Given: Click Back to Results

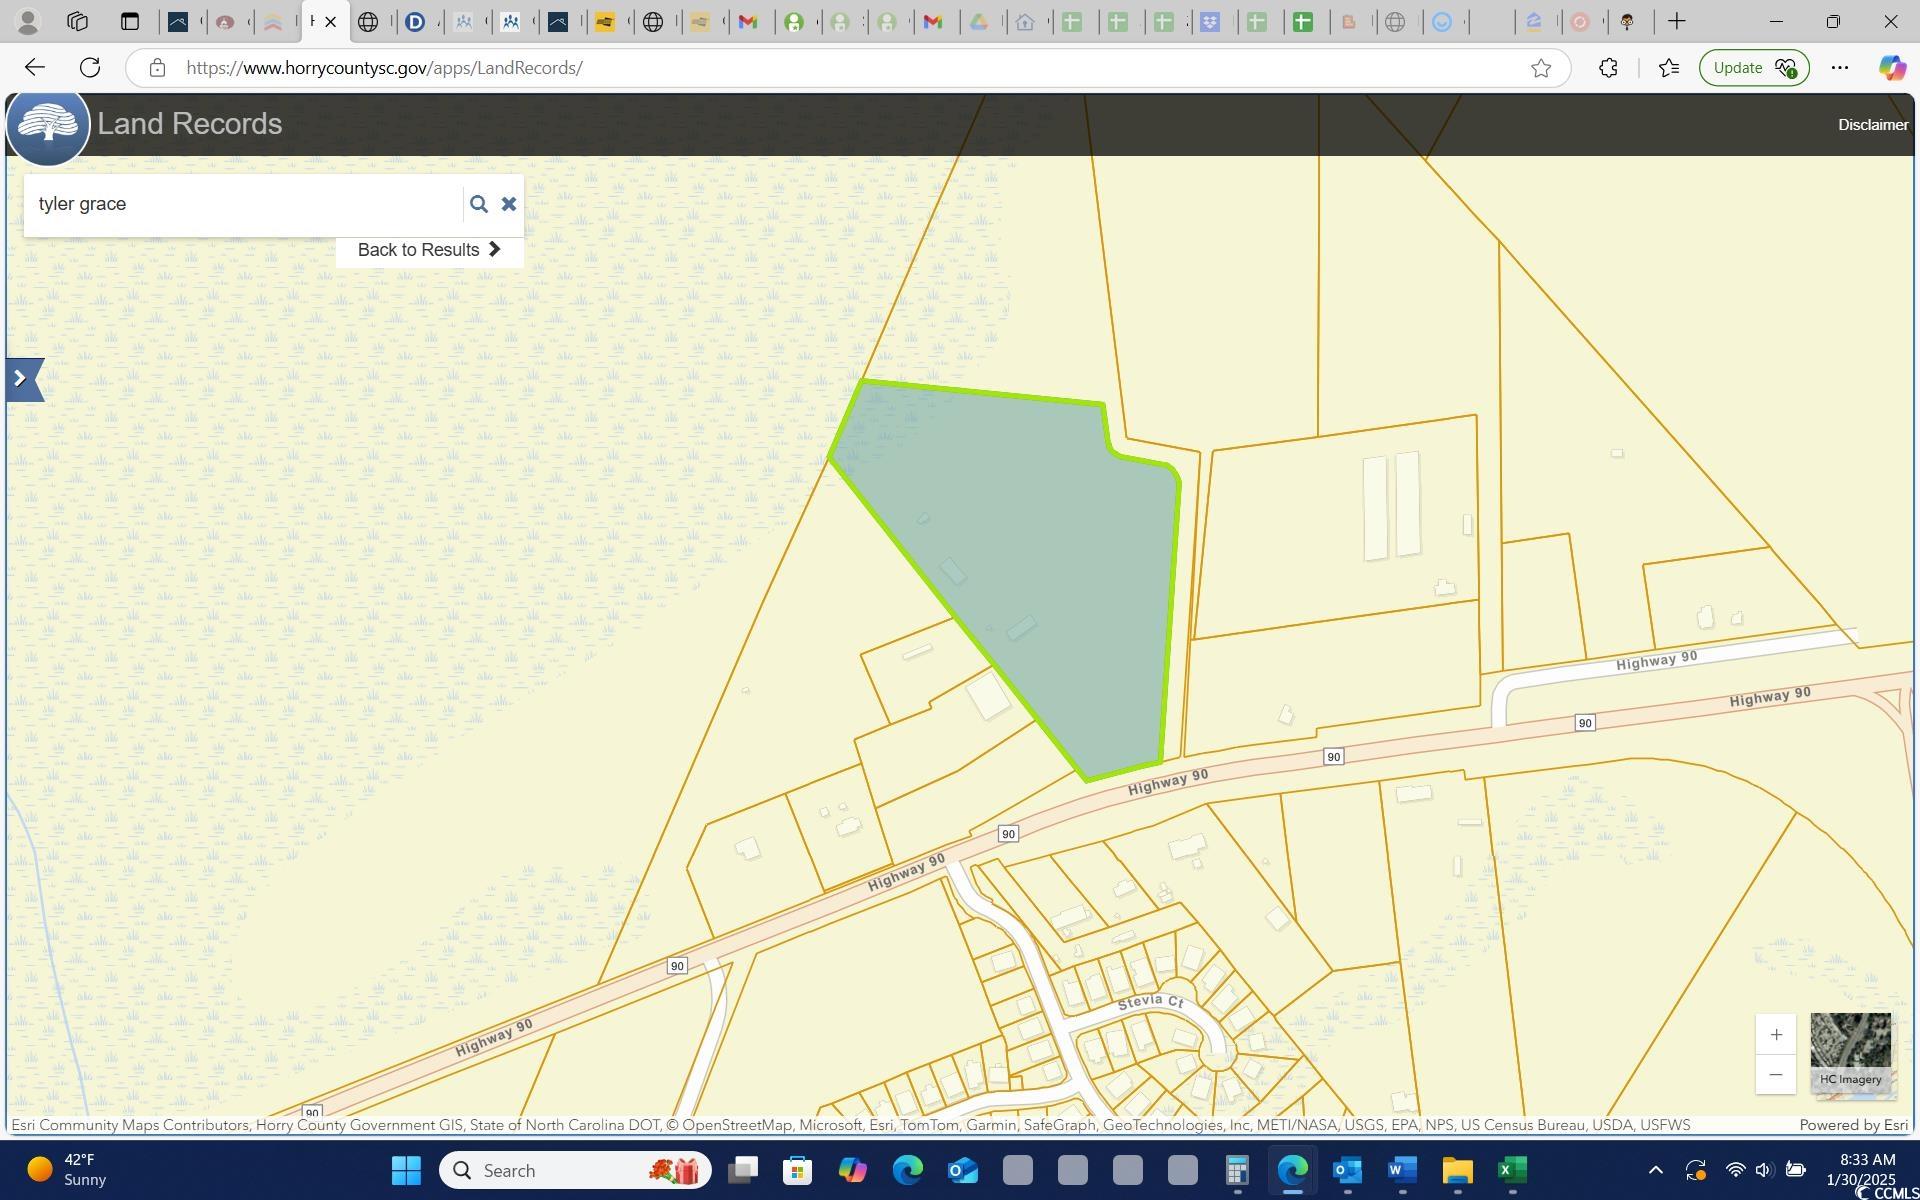Looking at the screenshot, I should coord(429,250).
